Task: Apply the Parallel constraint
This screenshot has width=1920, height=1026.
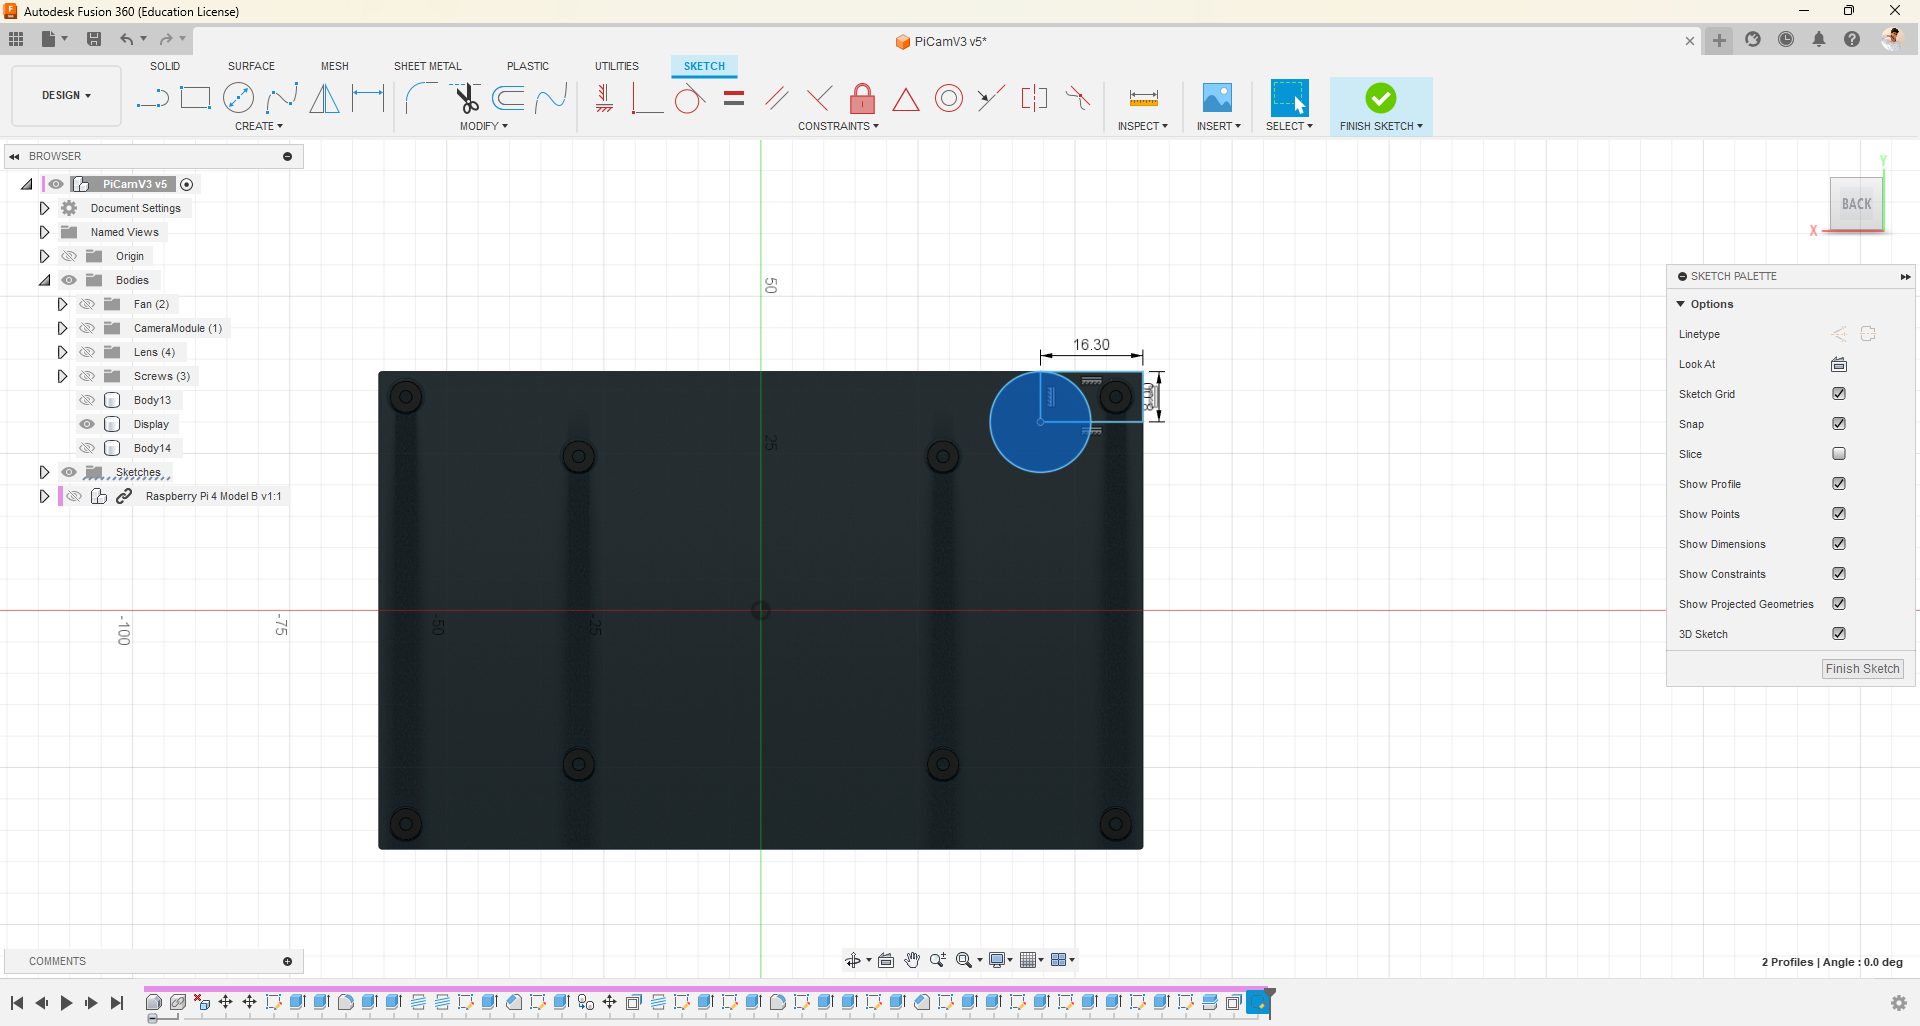Action: point(776,98)
